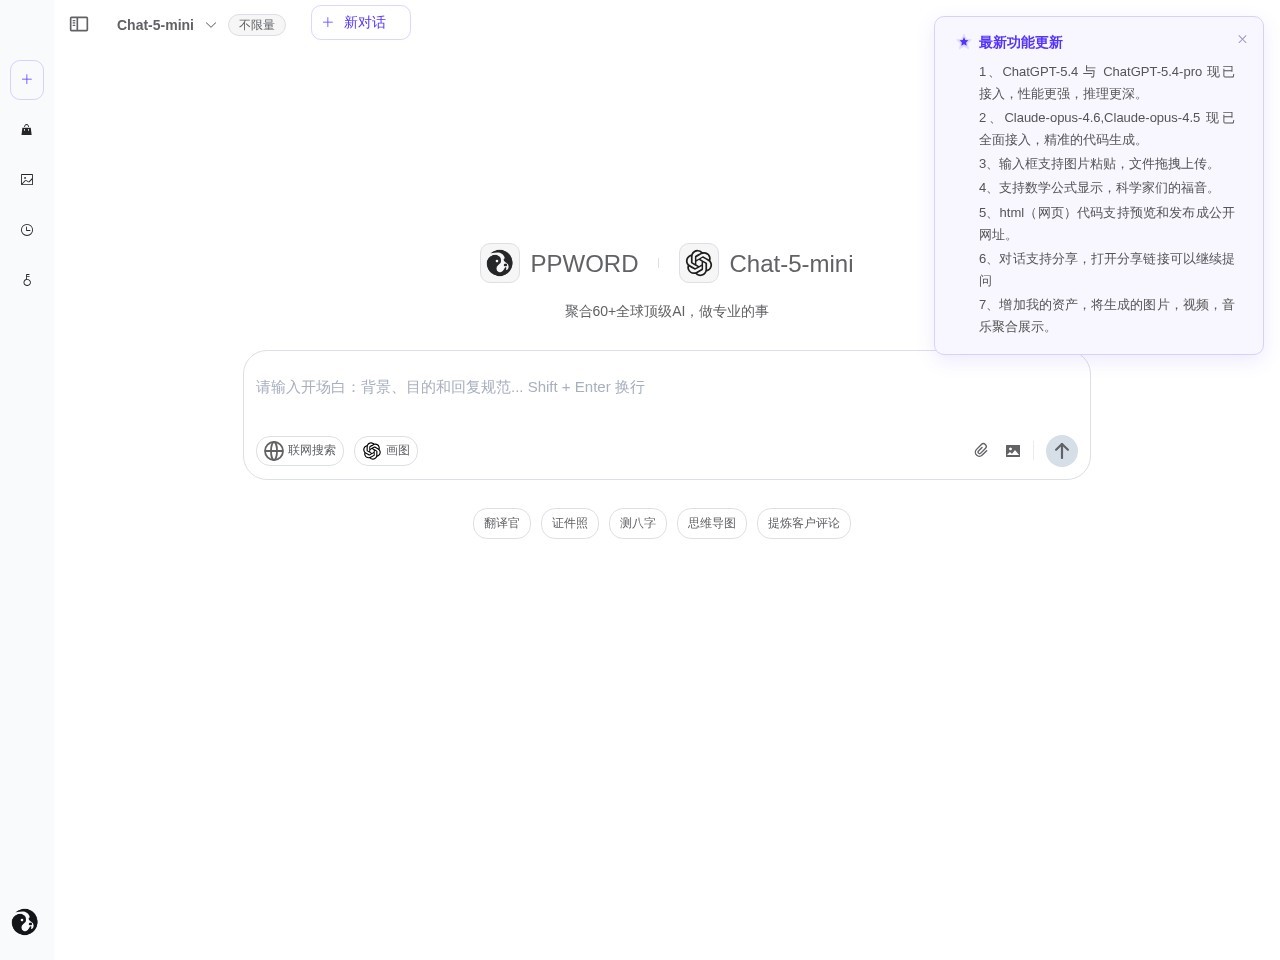Open the image gallery in the sidebar
1280x960 pixels.
click(x=27, y=180)
